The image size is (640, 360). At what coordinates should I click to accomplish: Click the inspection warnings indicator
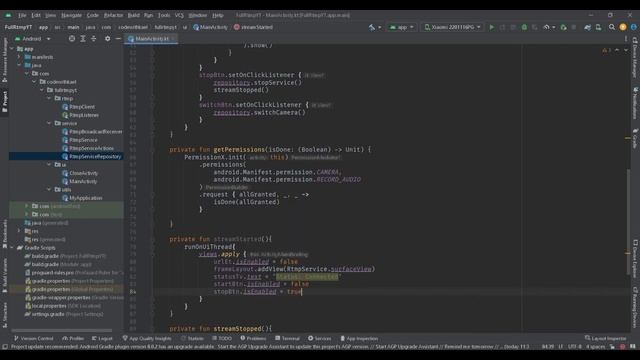(606, 50)
